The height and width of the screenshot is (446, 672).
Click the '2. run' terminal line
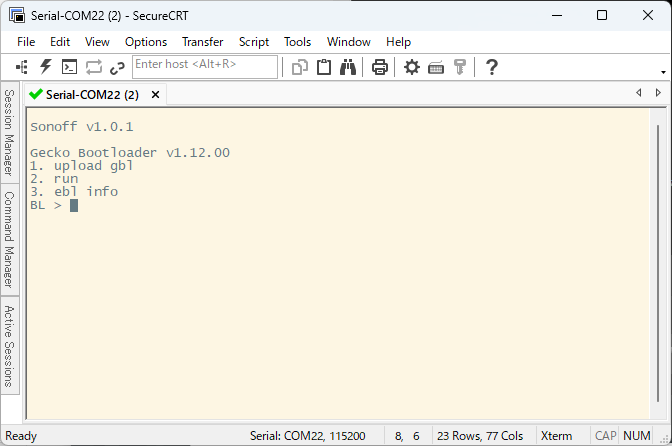pos(54,179)
